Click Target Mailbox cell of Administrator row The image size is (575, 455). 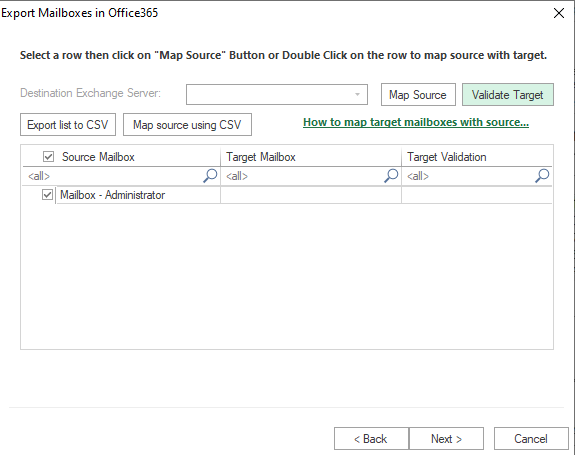[311, 195]
